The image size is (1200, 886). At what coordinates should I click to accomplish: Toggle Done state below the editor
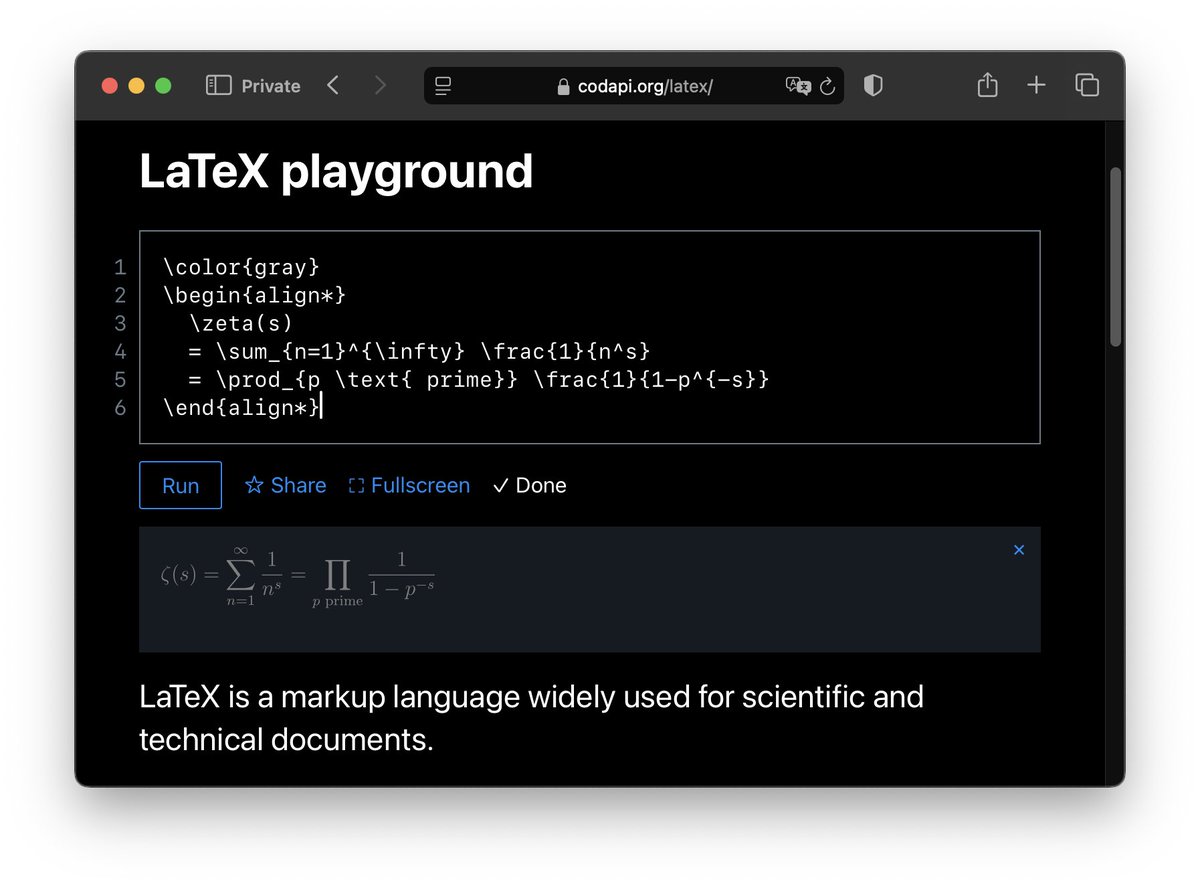528,485
